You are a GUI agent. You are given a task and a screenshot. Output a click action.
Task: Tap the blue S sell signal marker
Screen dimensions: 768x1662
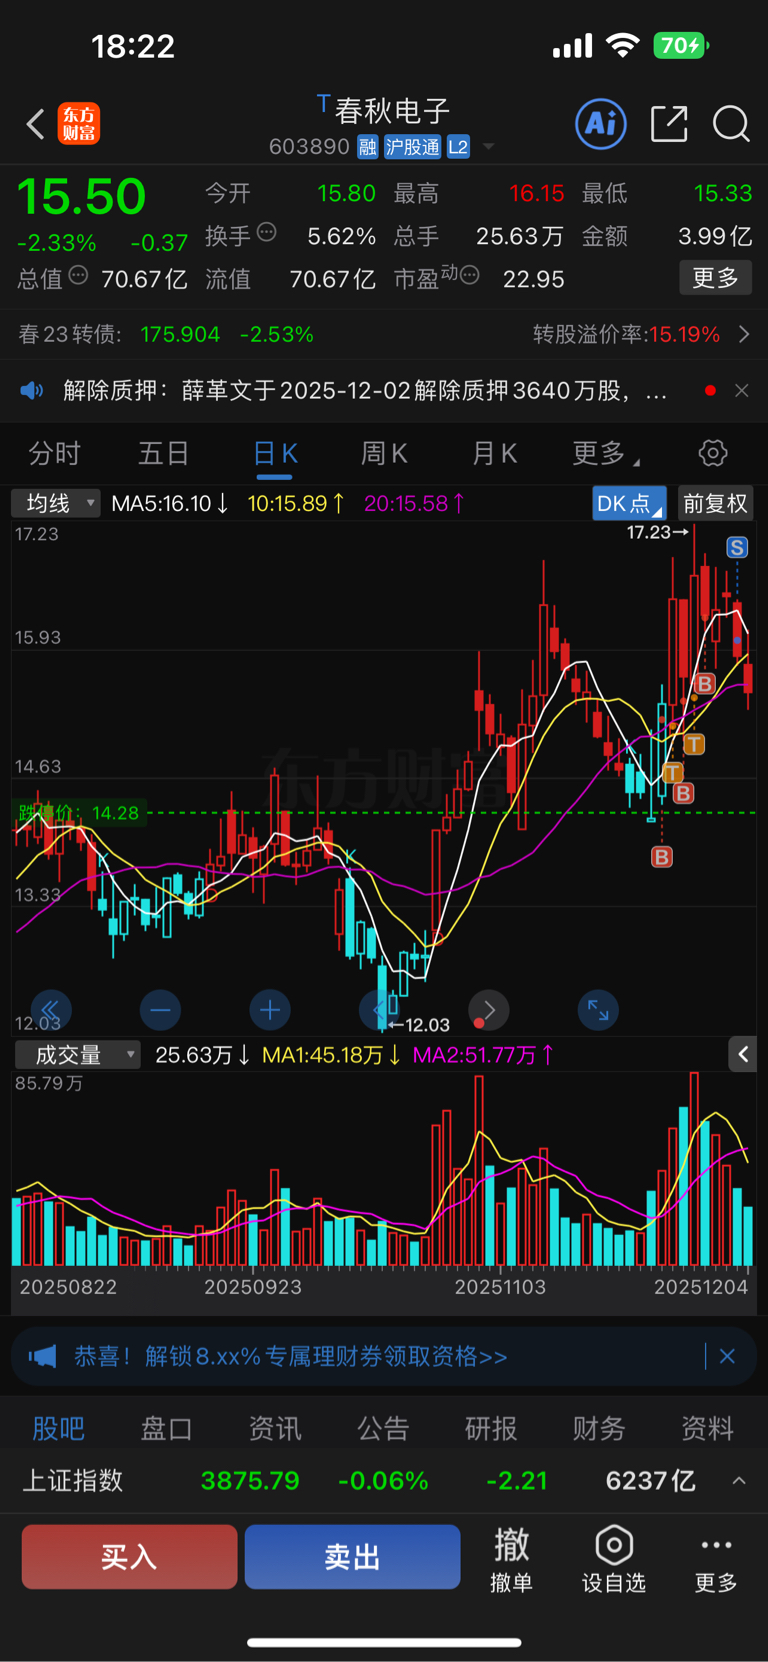pyautogui.click(x=737, y=547)
